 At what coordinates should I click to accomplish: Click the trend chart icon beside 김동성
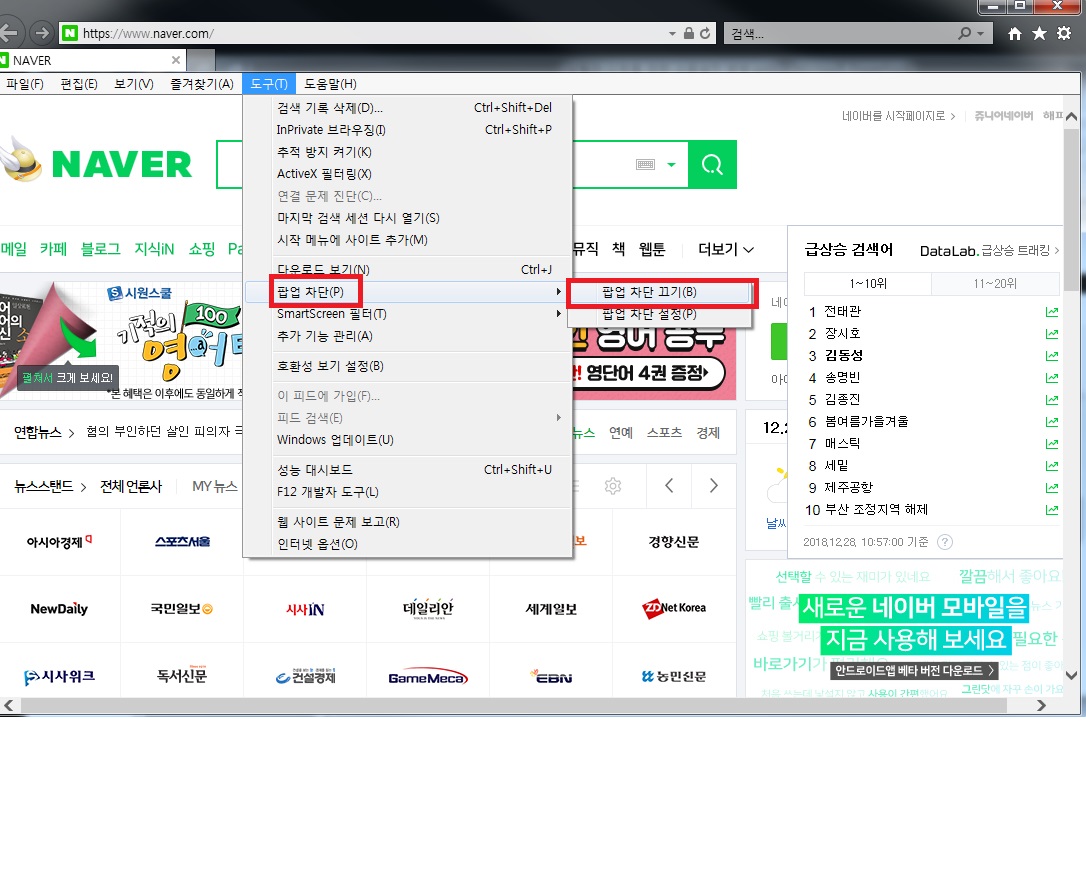(1051, 355)
